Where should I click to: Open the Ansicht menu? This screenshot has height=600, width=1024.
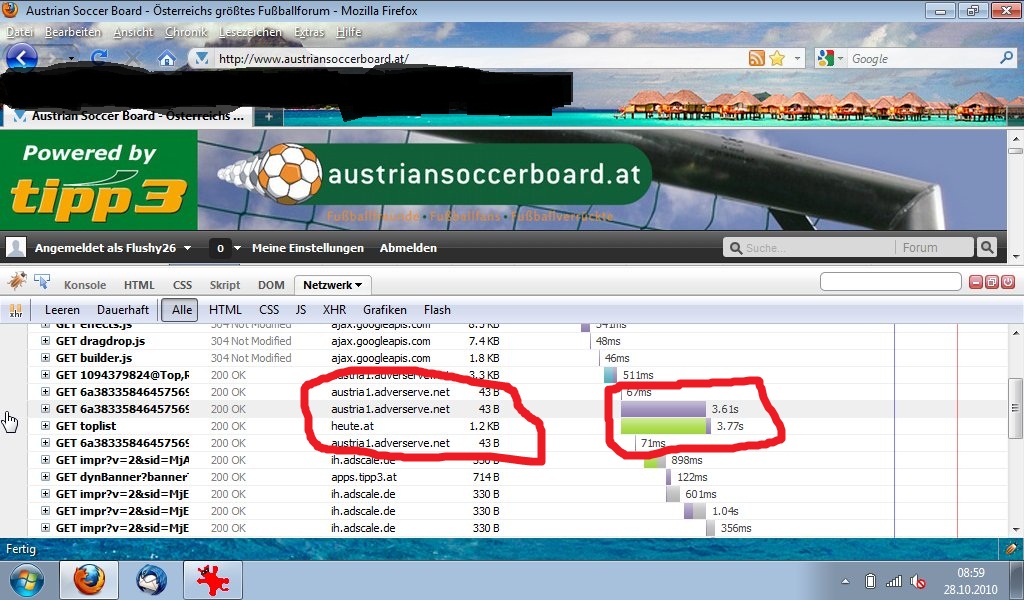coord(133,32)
